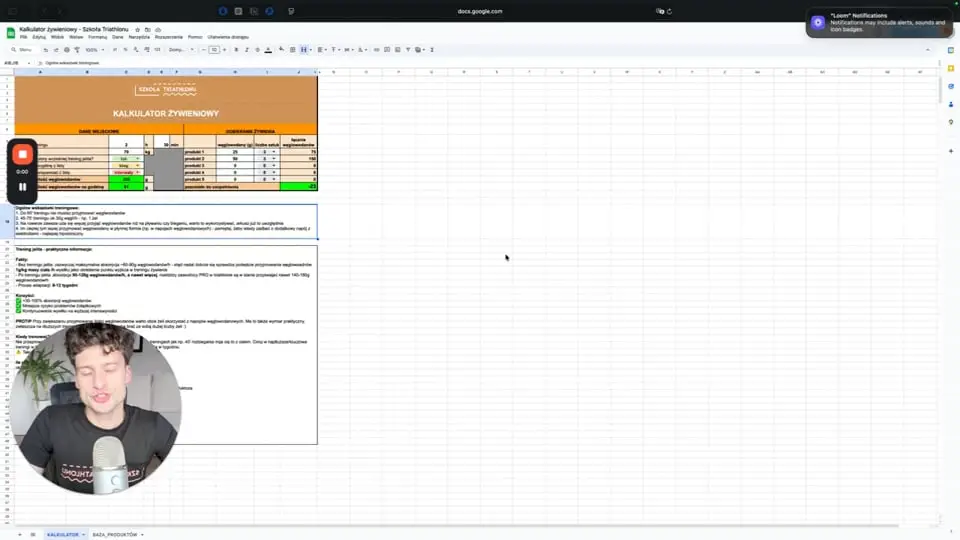The height and width of the screenshot is (540, 960).
Task: Open the fill color picker
Action: (x=281, y=50)
